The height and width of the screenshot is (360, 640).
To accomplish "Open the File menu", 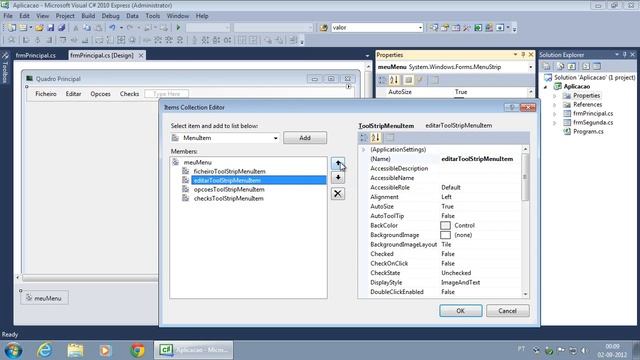I will [x=8, y=16].
